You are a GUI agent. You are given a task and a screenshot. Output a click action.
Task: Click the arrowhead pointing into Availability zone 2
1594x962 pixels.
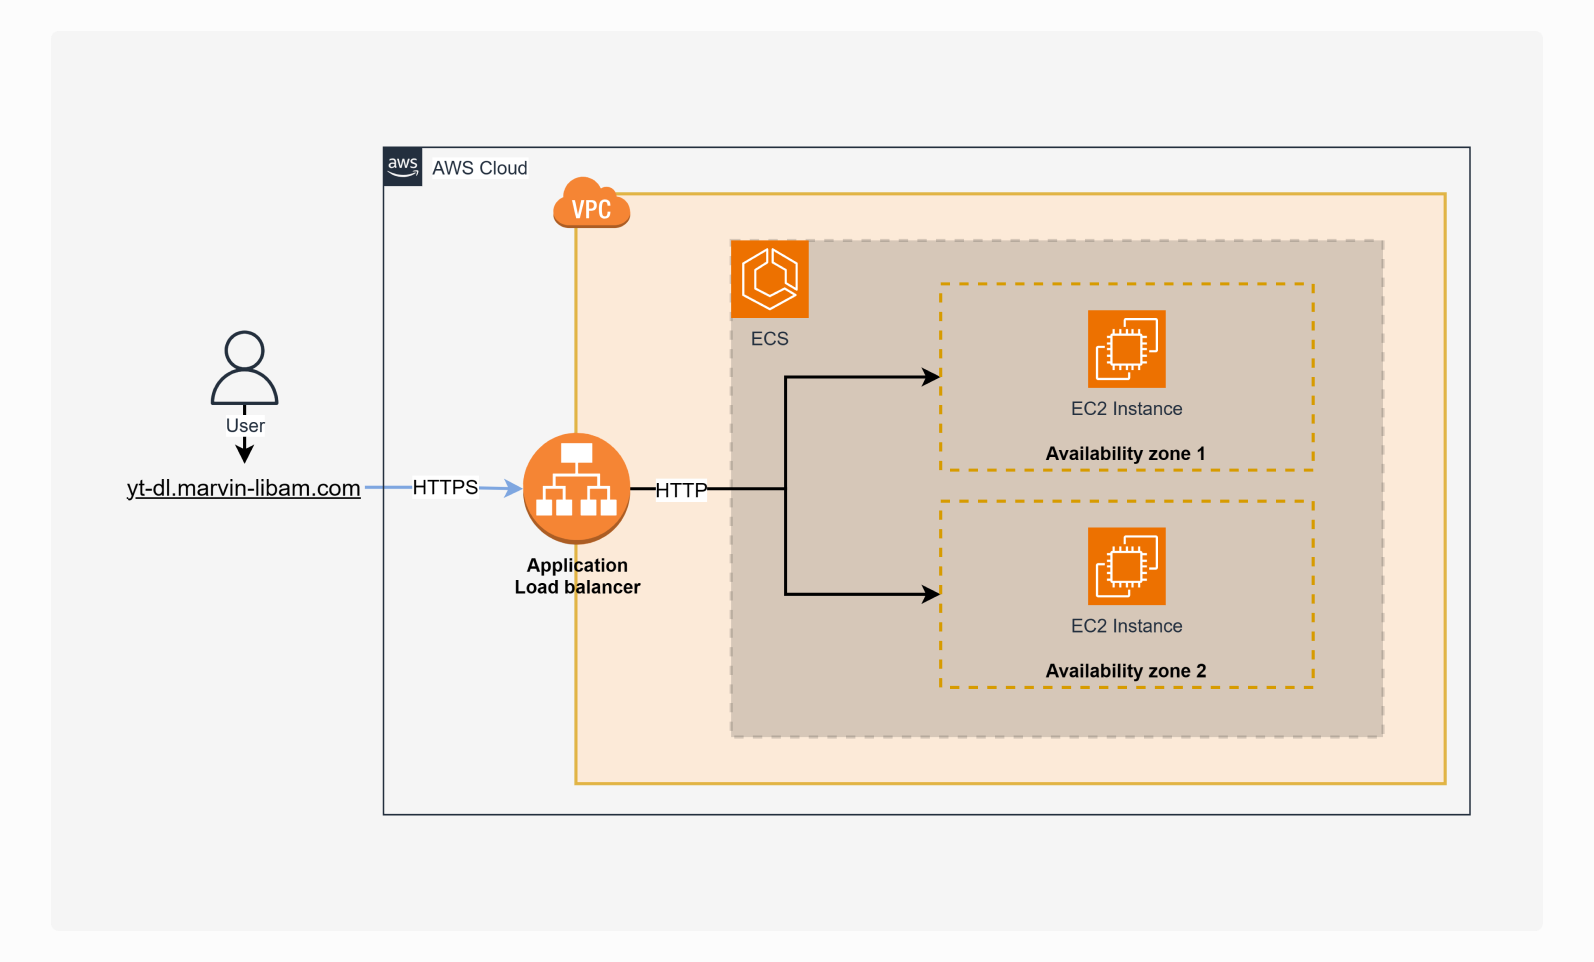pos(931,594)
